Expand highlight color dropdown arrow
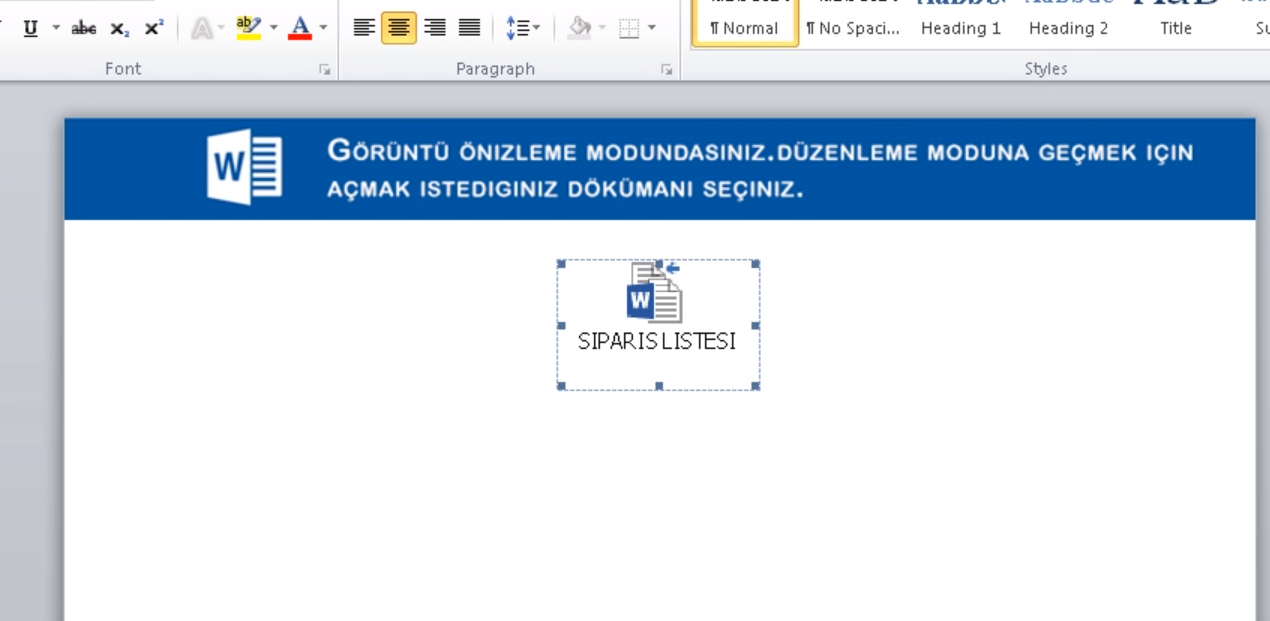Image resolution: width=1270 pixels, height=621 pixels. click(x=273, y=28)
